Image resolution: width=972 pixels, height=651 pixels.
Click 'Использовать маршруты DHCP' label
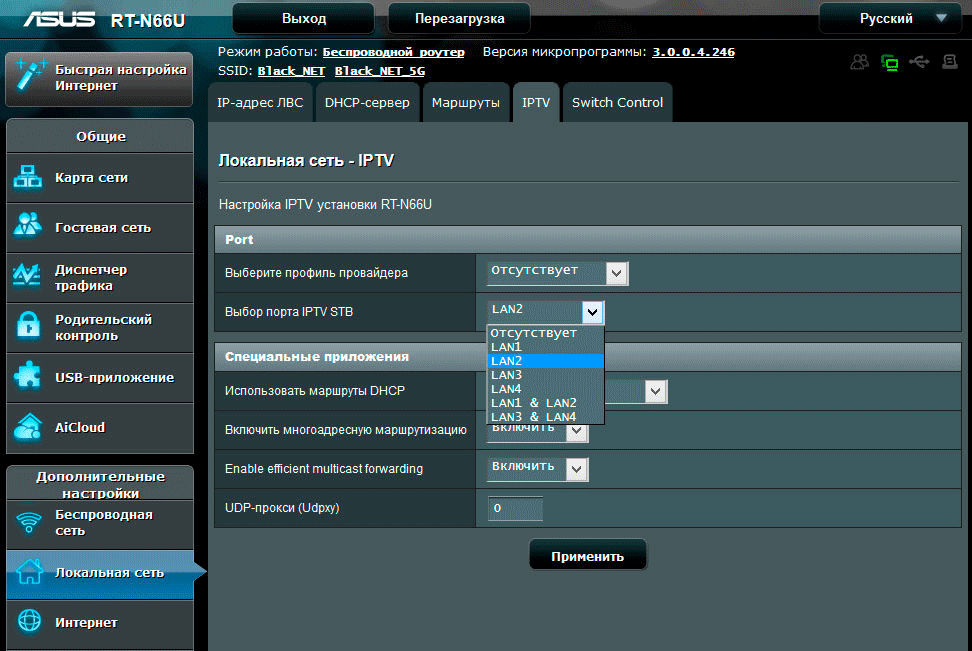315,391
